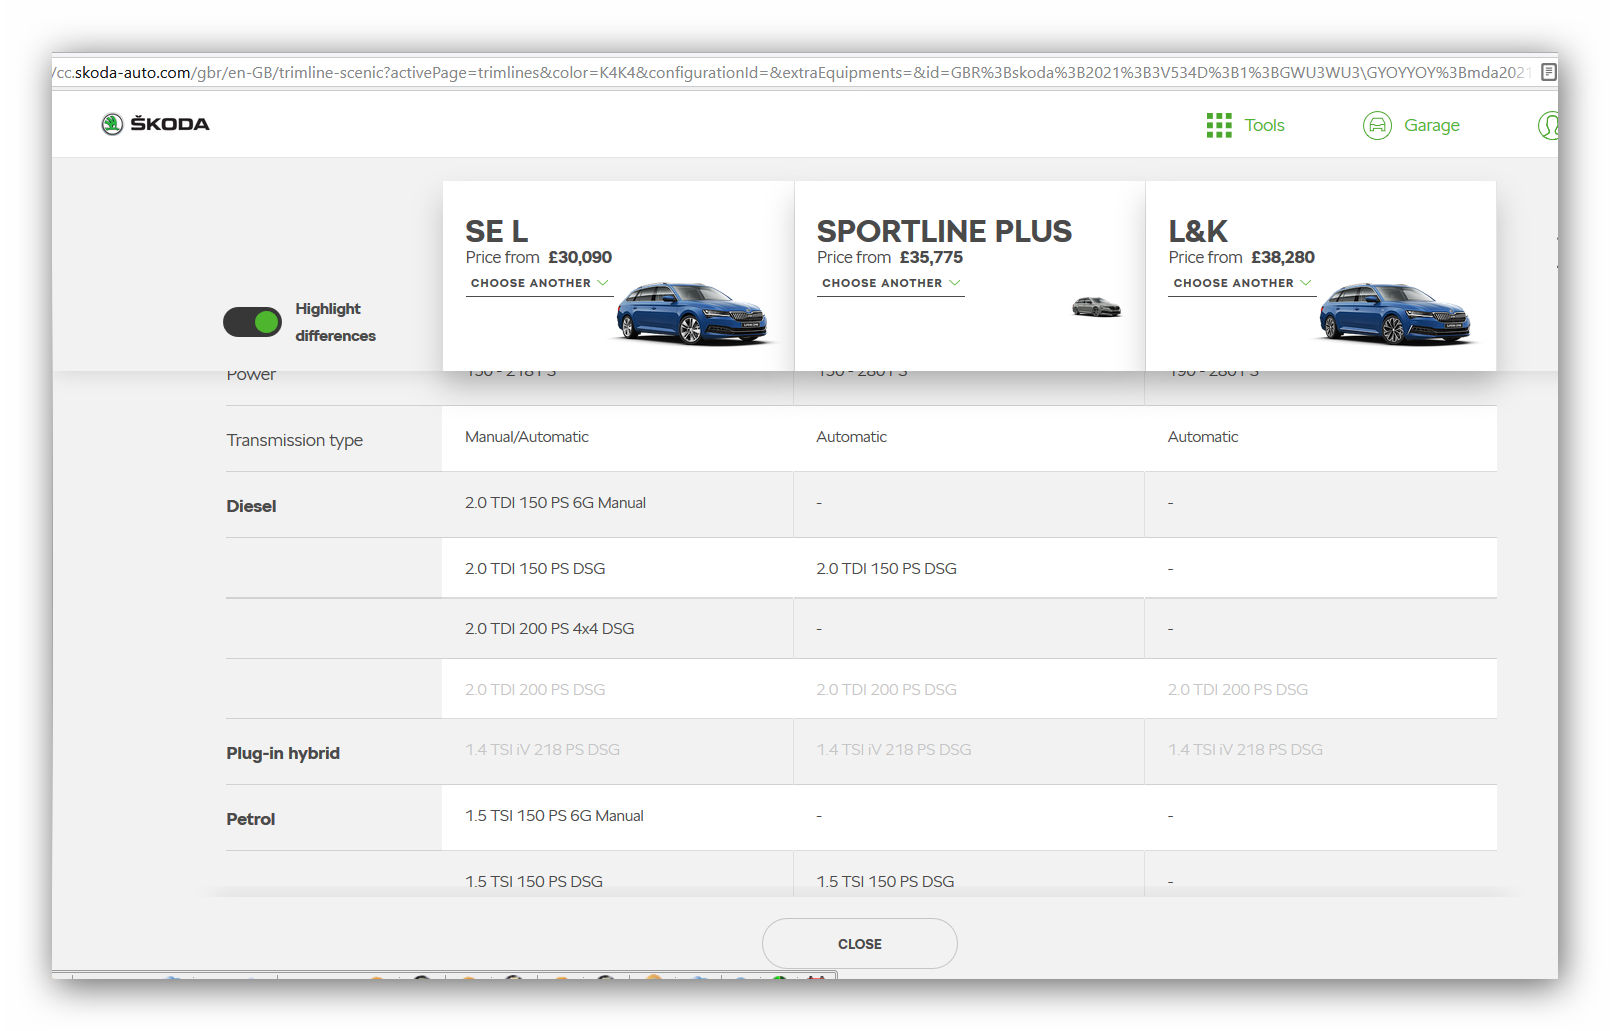Click 2.0 TDI 200 PS 4x4 DSG
Viewport: 1610px width, 1031px height.
[549, 629]
